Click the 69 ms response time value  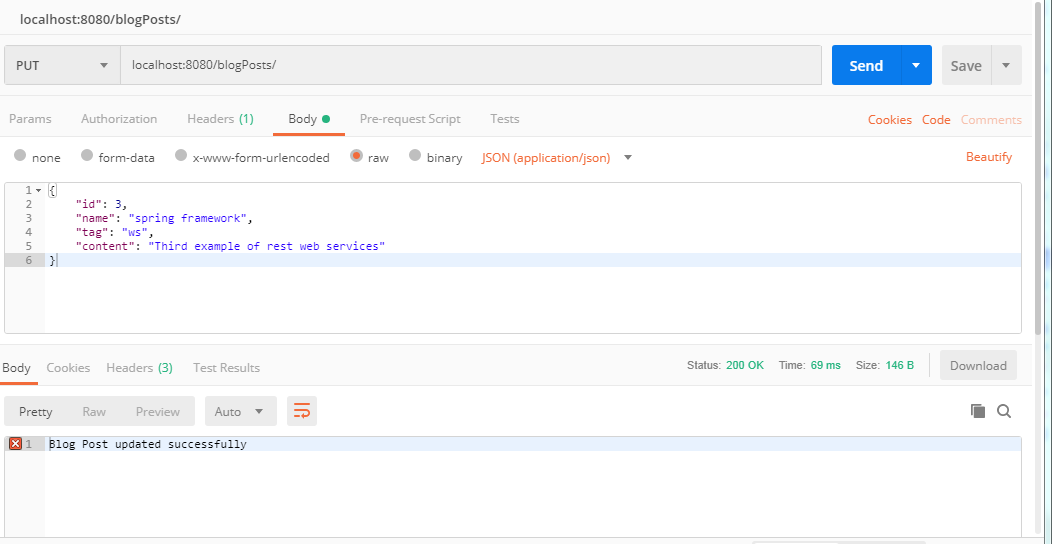click(x=825, y=366)
